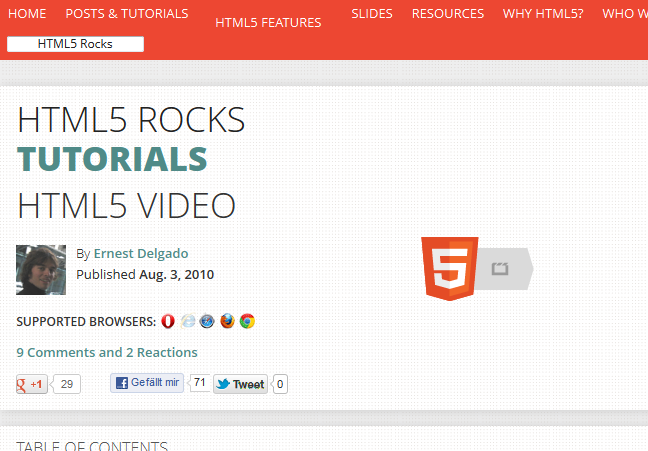Go to the Slides page
The width and height of the screenshot is (648, 451).
coord(372,14)
